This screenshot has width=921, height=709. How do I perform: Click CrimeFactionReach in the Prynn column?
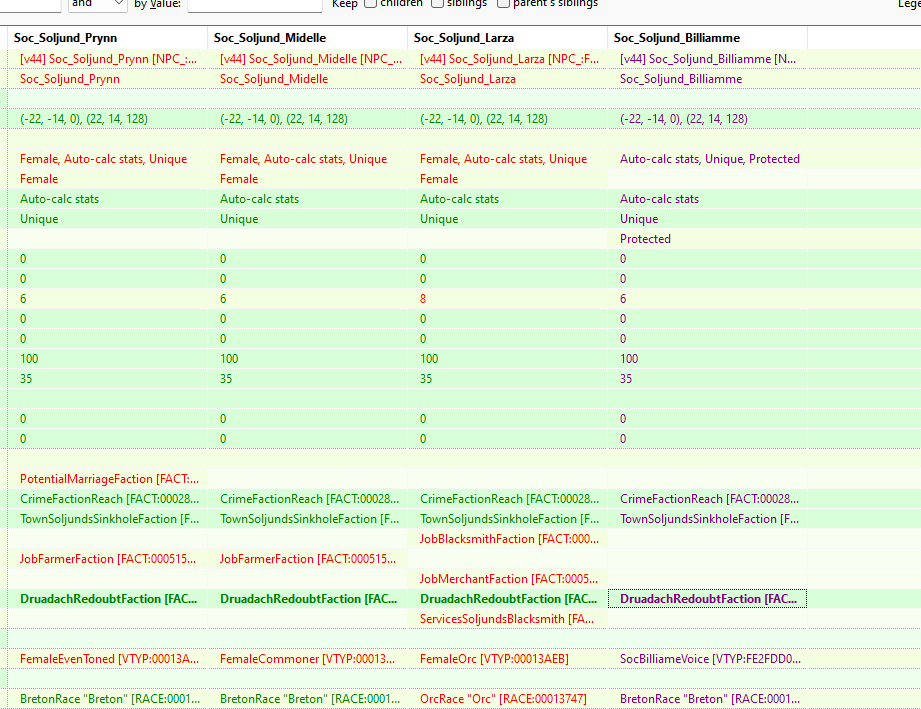107,499
